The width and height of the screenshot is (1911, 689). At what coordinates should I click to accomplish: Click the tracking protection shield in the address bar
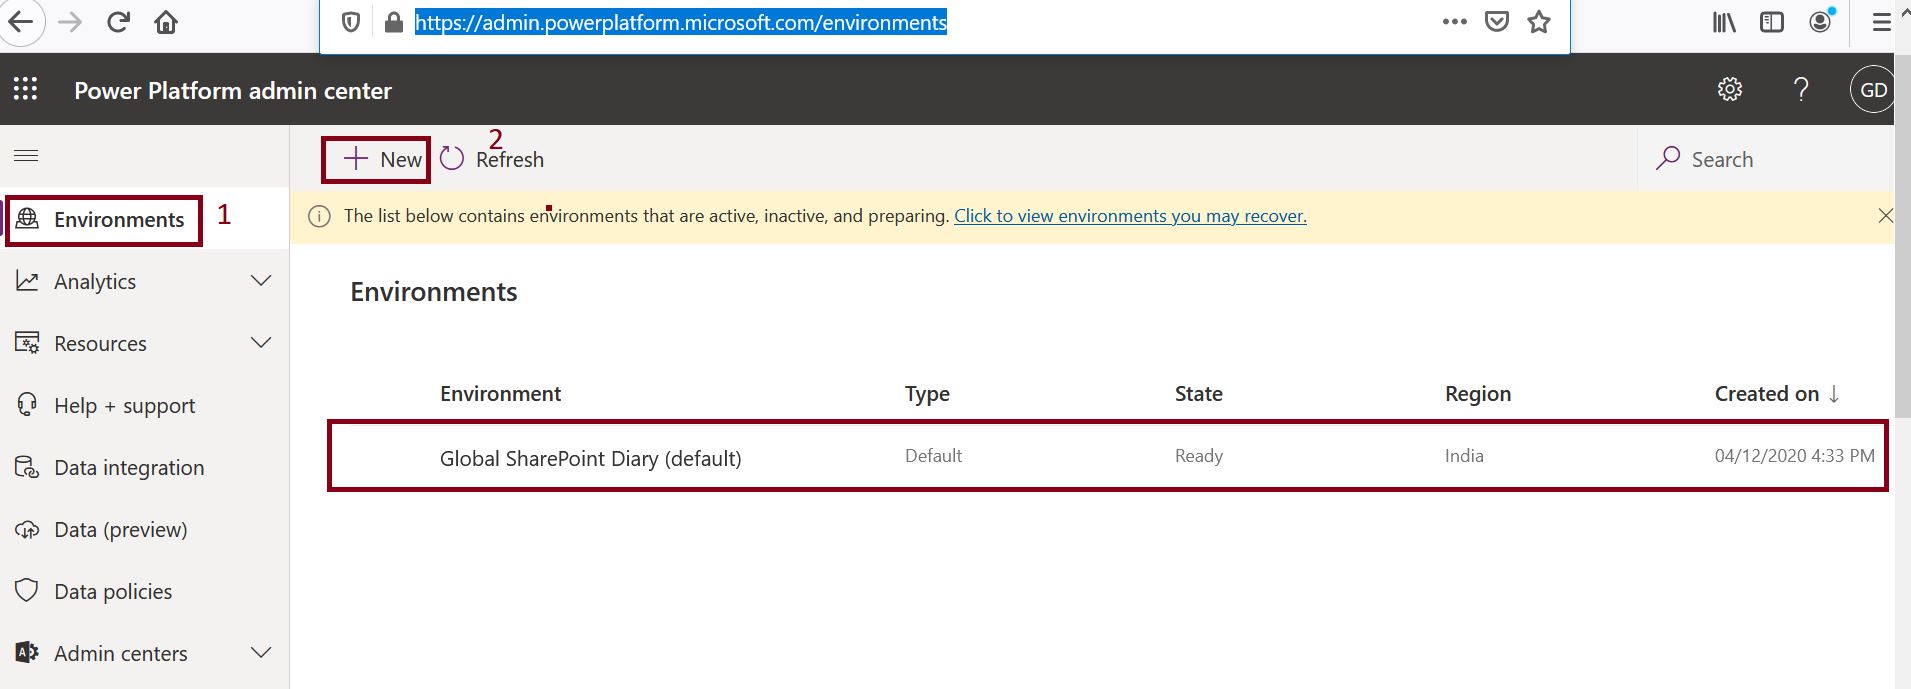(x=350, y=22)
